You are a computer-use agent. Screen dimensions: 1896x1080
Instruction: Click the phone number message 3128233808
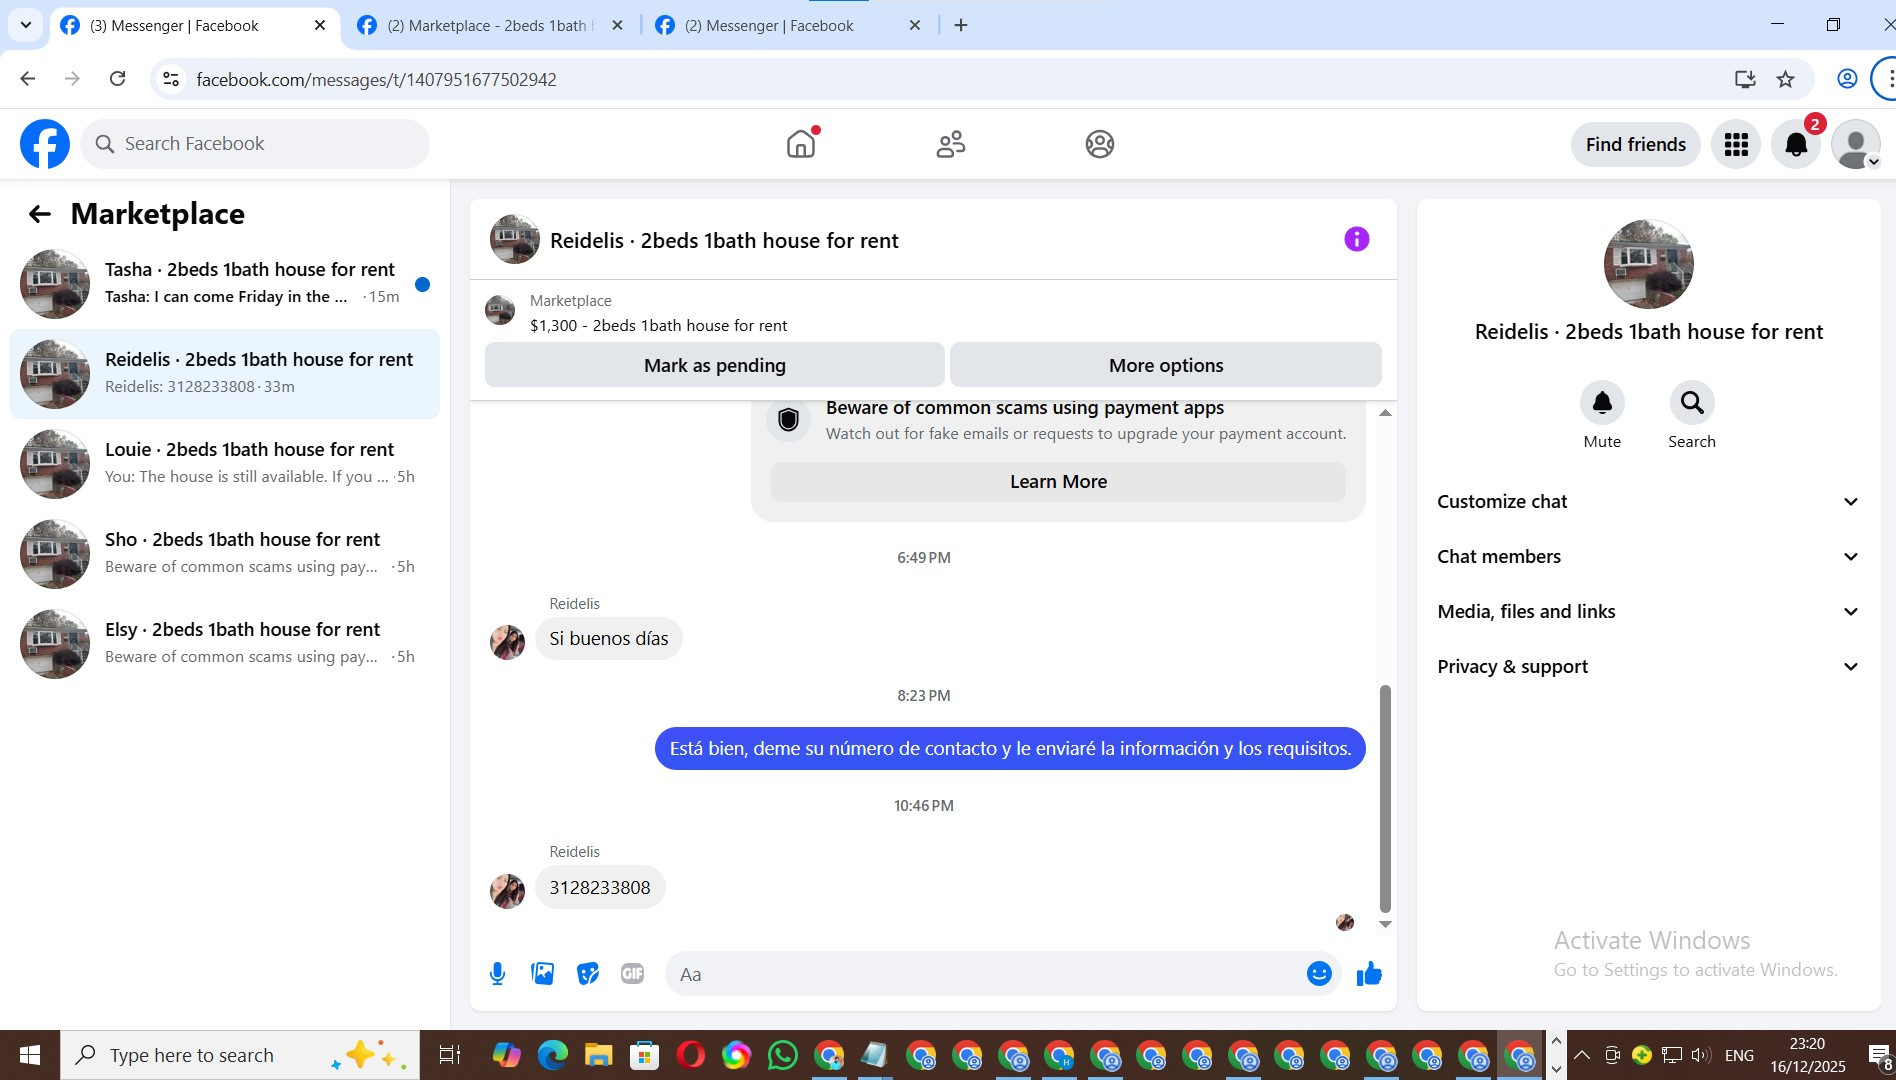[x=600, y=887]
